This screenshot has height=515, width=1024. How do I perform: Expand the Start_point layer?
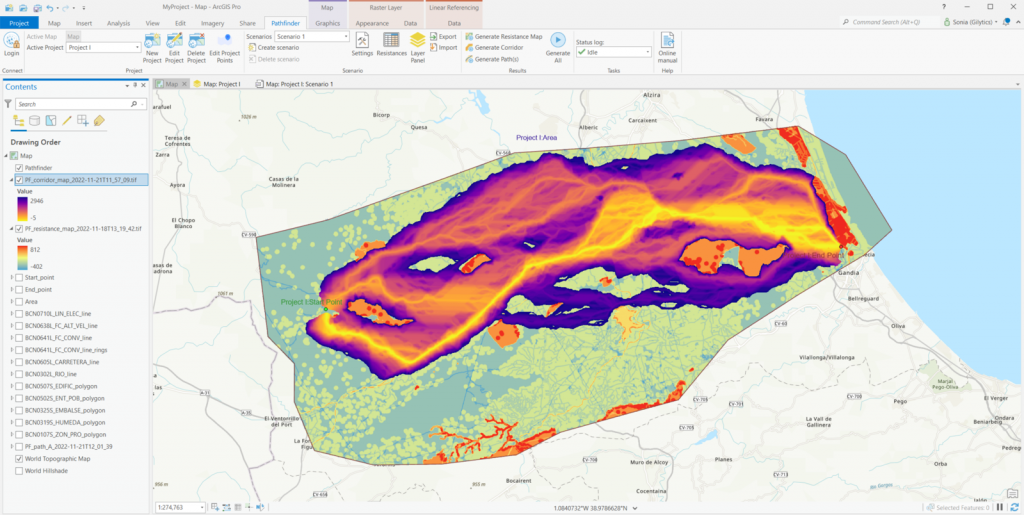12,277
